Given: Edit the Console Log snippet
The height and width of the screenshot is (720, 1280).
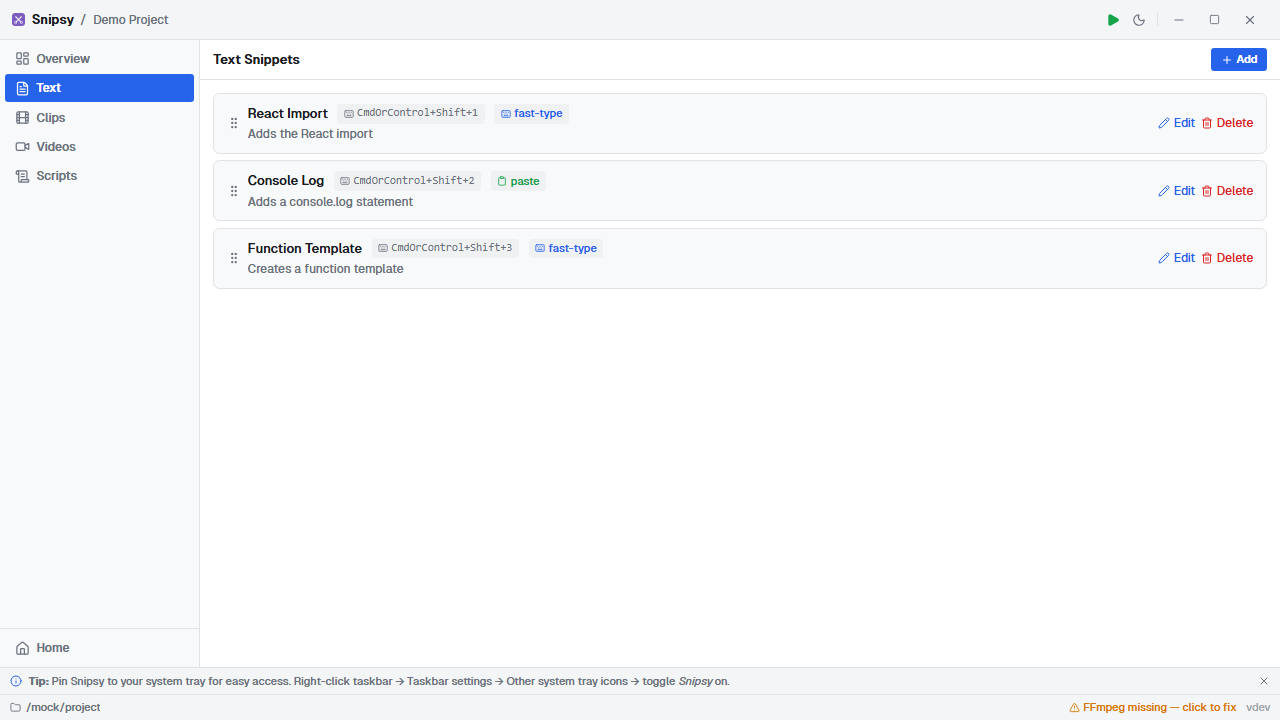Looking at the screenshot, I should (1176, 190).
